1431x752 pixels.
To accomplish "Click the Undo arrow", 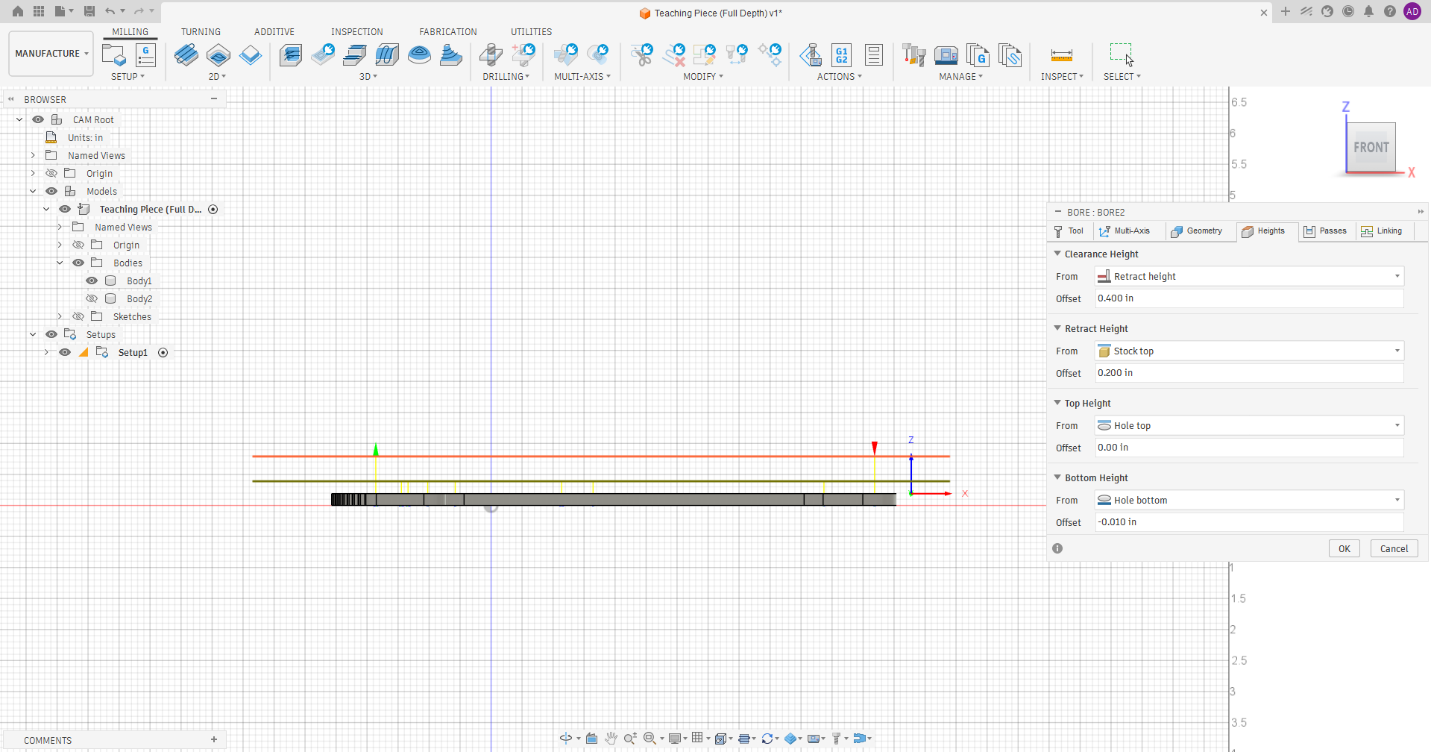I will pyautogui.click(x=111, y=11).
